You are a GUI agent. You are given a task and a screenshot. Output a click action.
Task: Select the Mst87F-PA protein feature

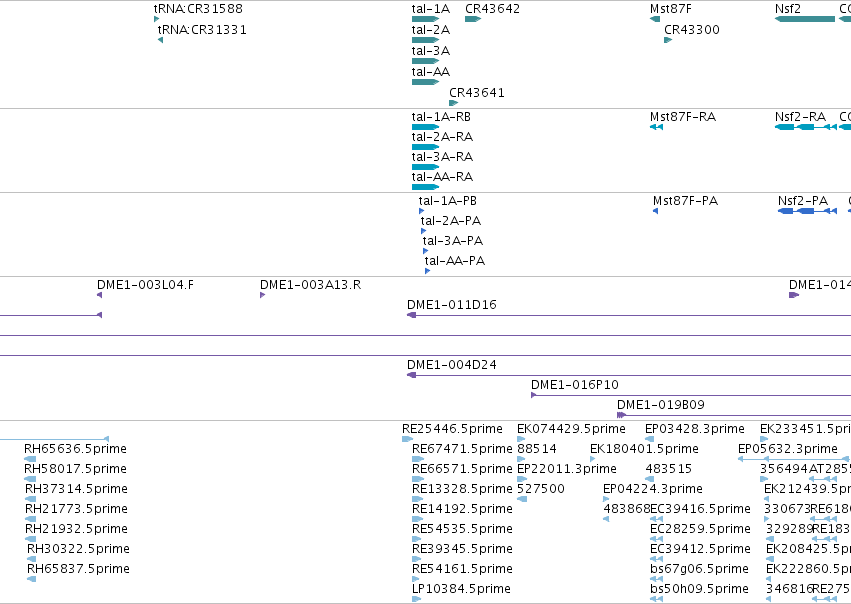click(x=656, y=211)
